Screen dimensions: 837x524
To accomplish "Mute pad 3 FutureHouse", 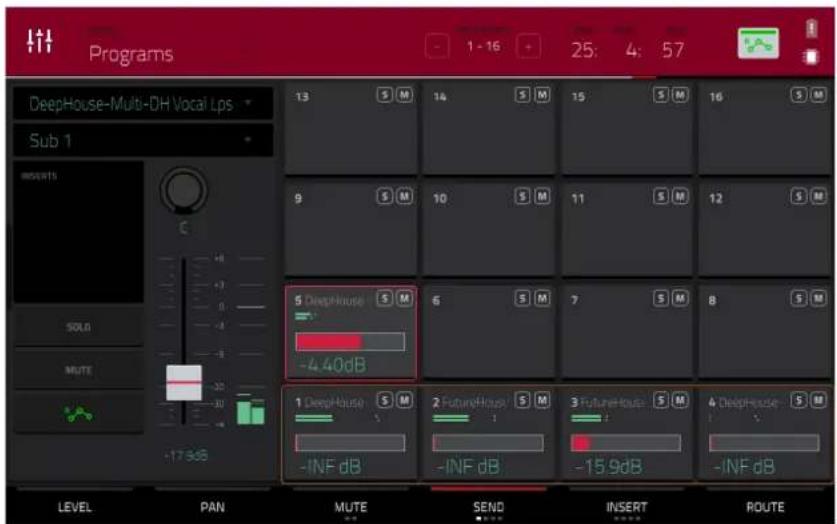I will [x=680, y=400].
